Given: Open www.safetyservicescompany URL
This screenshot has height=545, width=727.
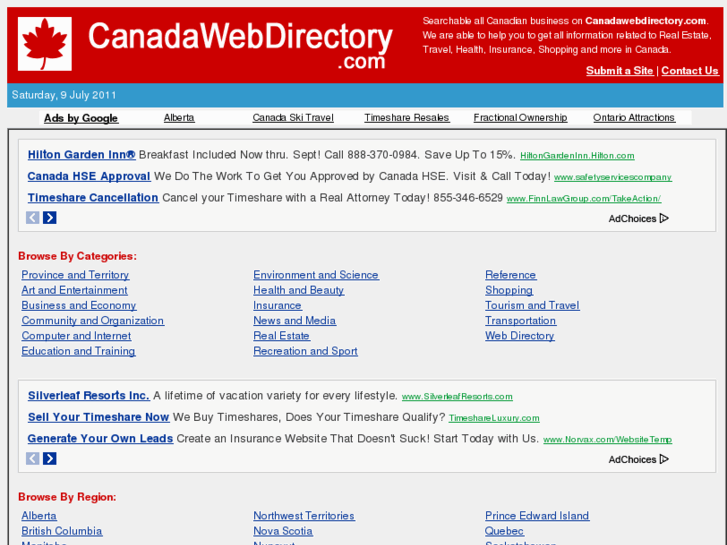Looking at the screenshot, I should pos(613,177).
